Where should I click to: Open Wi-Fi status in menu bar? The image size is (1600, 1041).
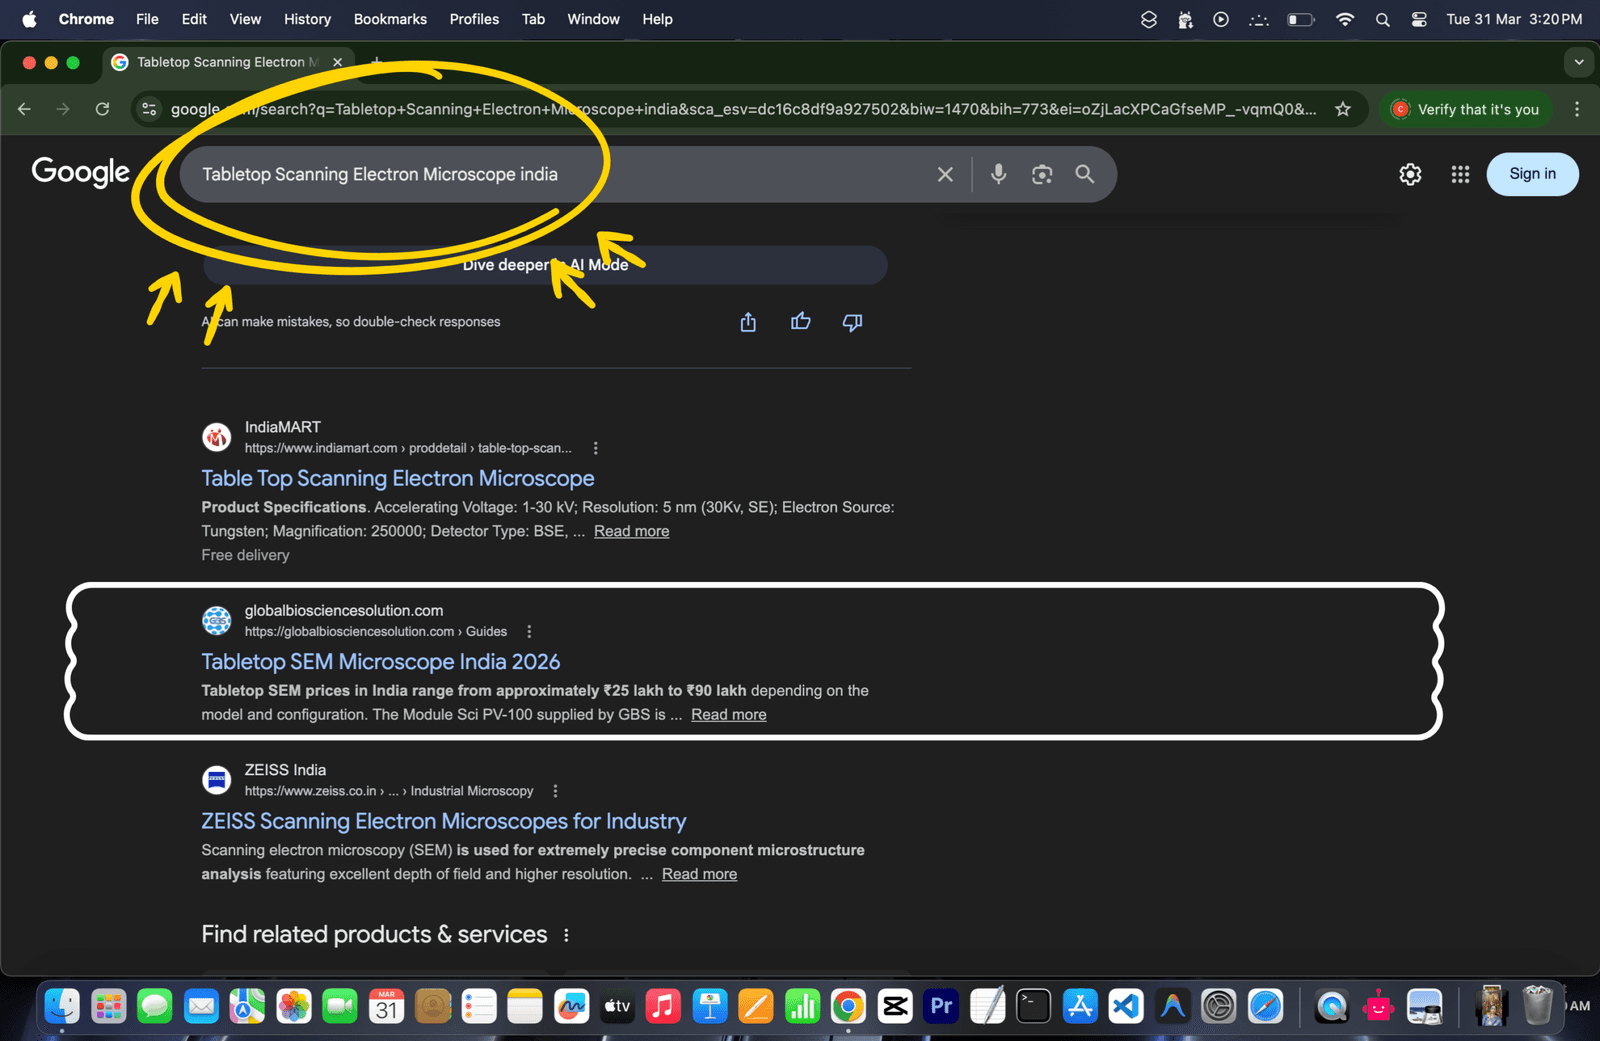(x=1345, y=19)
